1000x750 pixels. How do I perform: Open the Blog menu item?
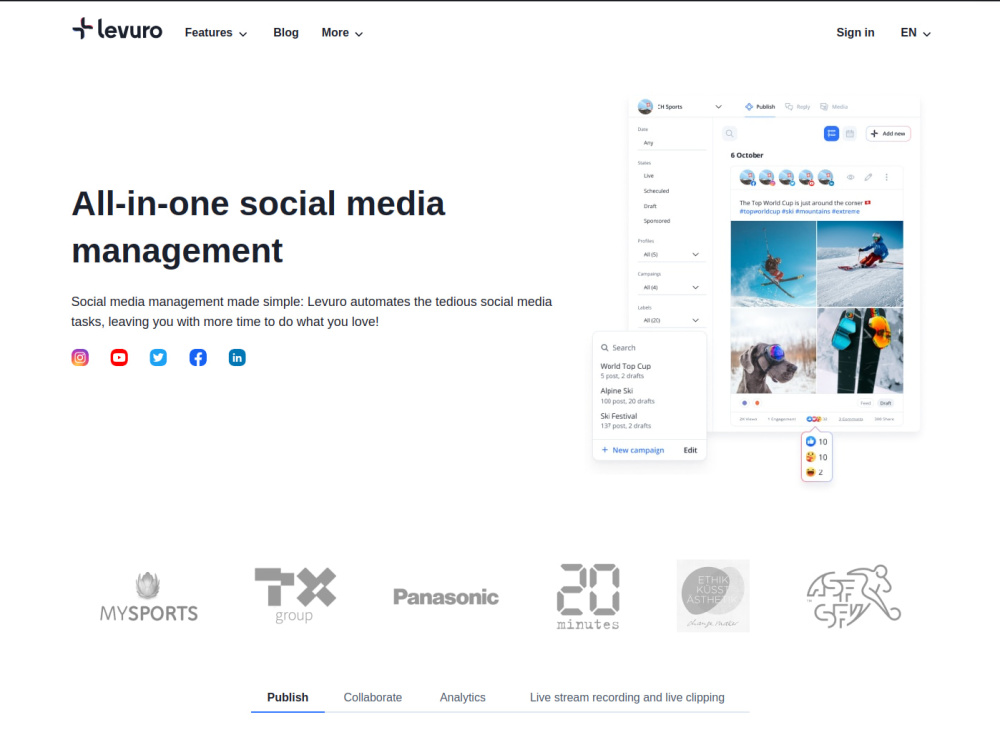(286, 33)
